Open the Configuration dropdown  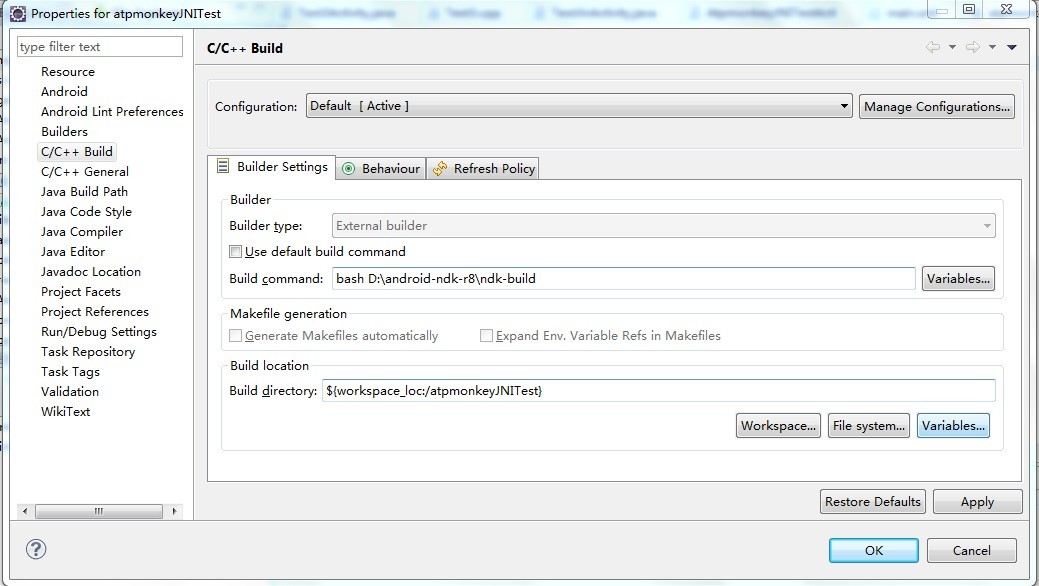coord(579,106)
